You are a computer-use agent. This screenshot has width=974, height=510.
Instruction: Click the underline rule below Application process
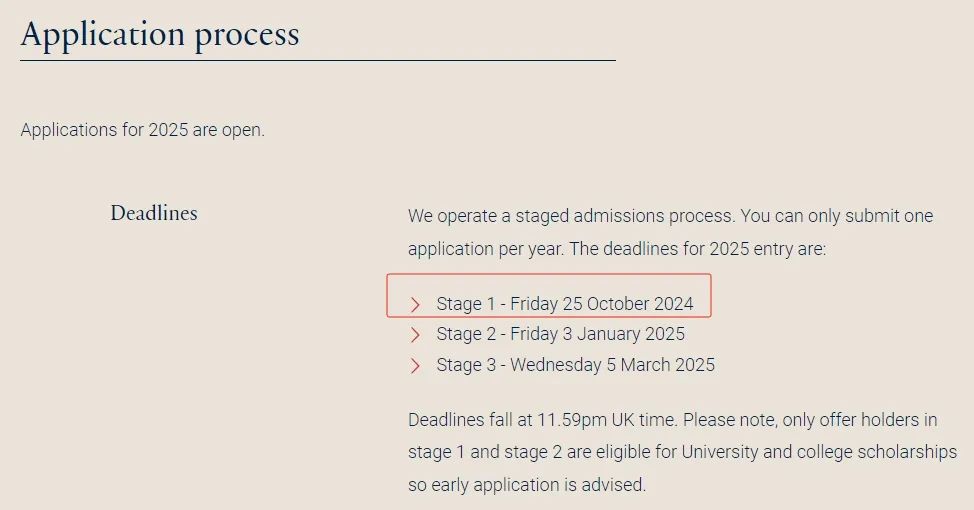click(318, 60)
